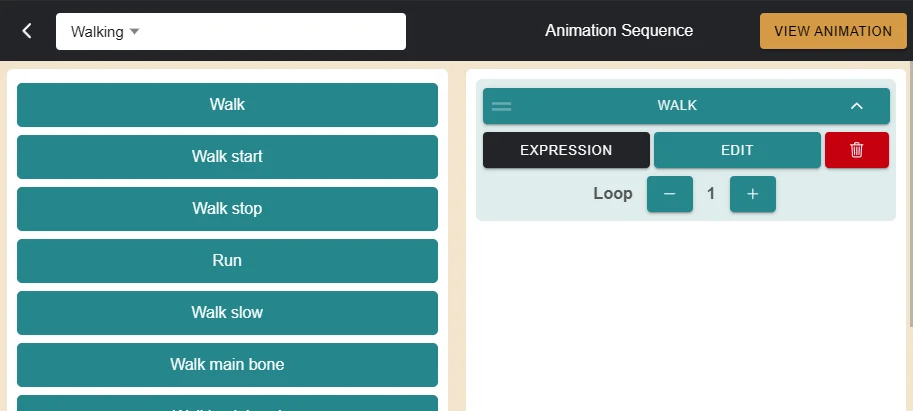Viewport: 913px width, 411px height.
Task: Add the Run animation
Action: 227,261
